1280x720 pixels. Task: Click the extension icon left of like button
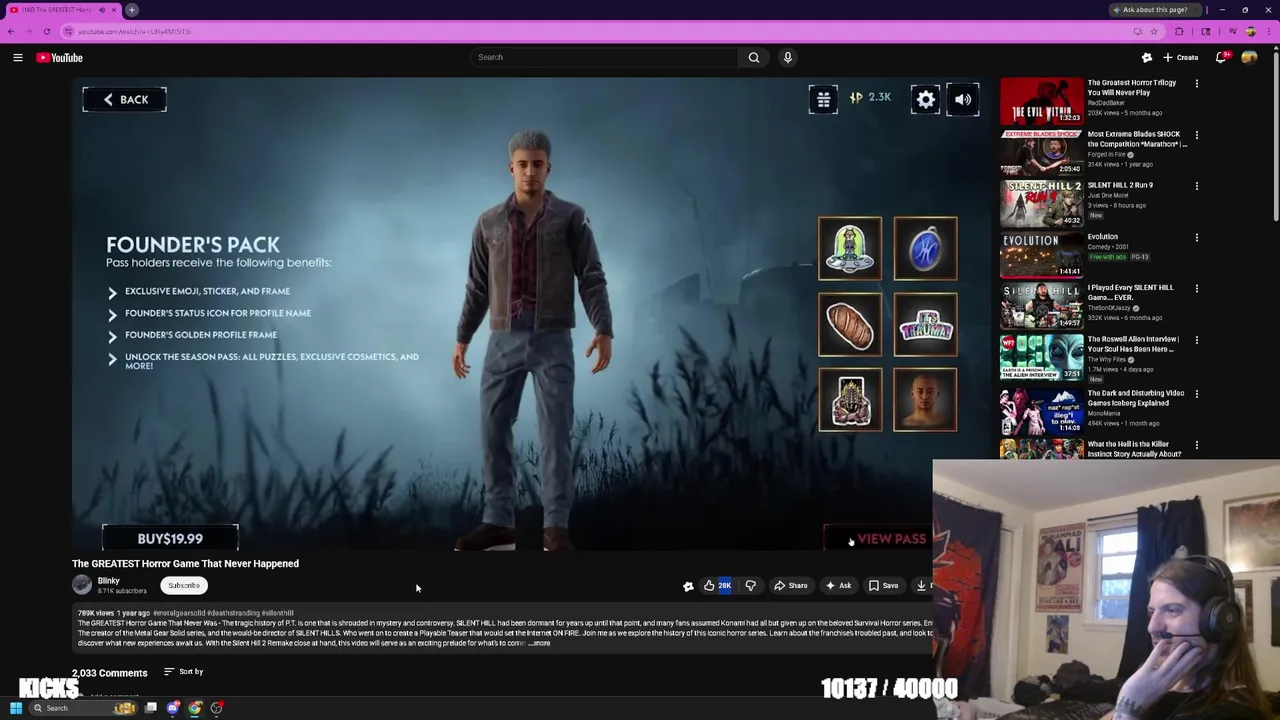[x=688, y=586]
